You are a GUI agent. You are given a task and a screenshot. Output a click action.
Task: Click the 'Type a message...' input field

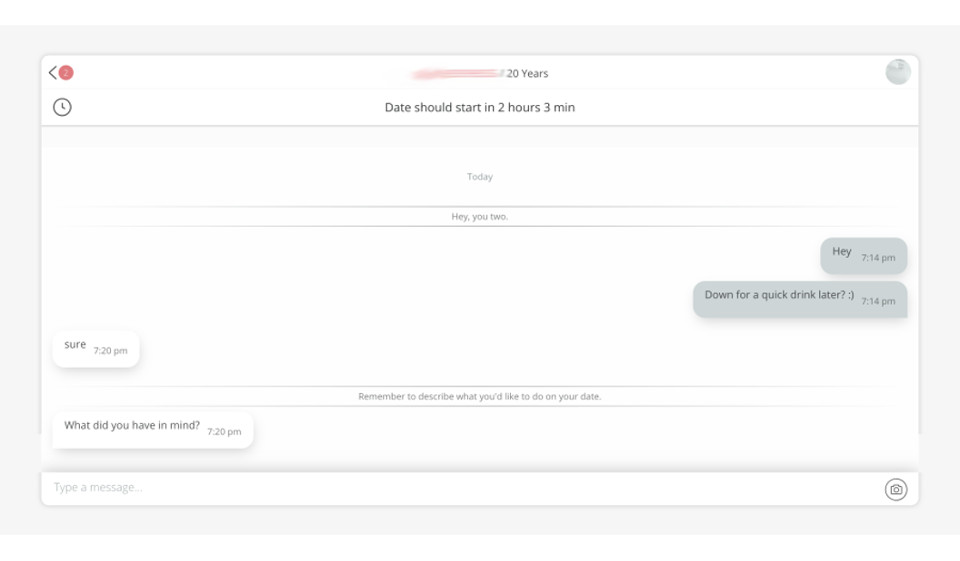[460, 488]
